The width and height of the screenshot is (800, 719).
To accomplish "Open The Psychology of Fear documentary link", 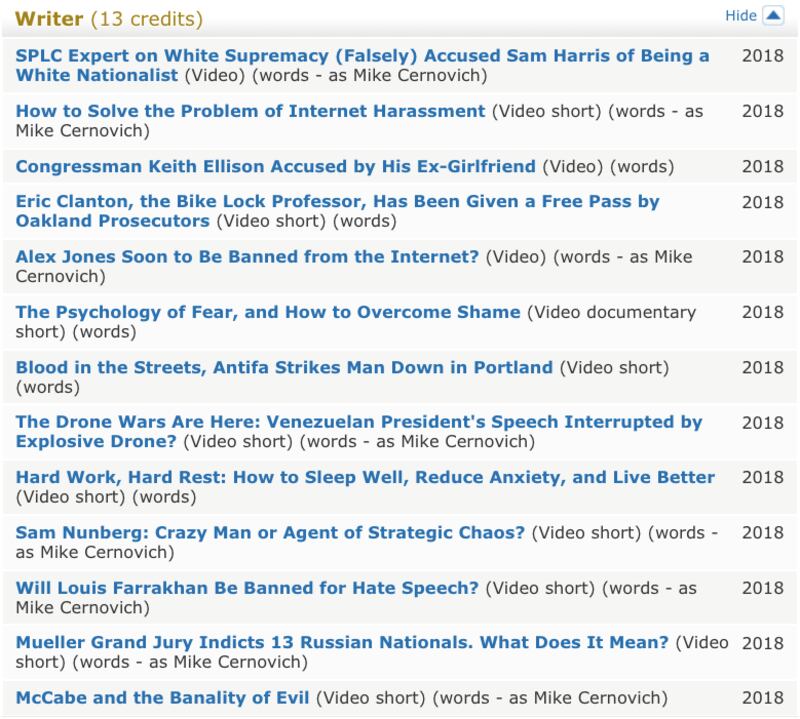I will click(268, 312).
